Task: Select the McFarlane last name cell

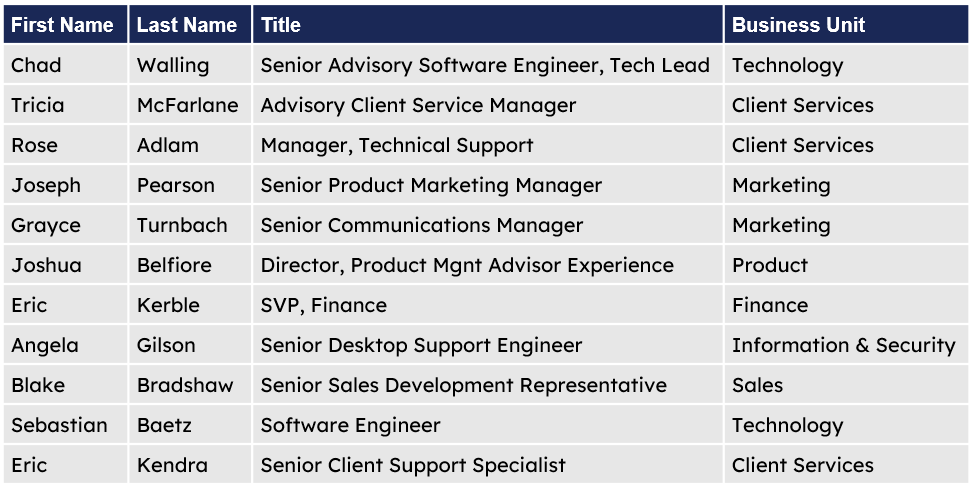Action: point(190,104)
